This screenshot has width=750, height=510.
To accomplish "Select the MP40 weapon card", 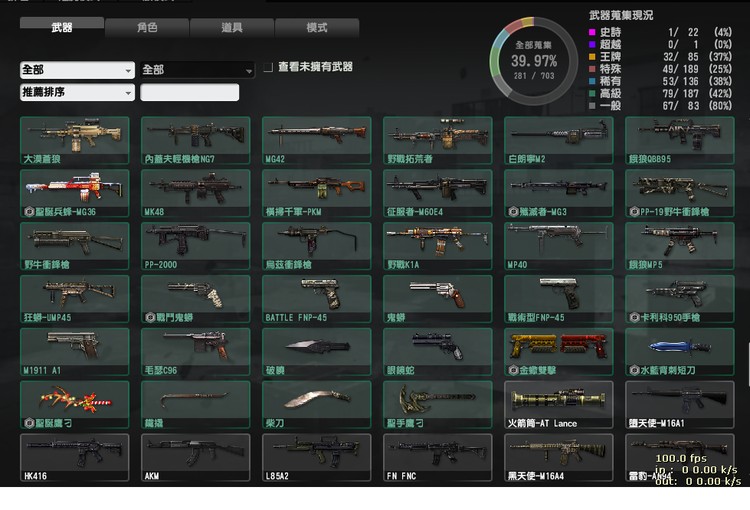I will click(559, 246).
